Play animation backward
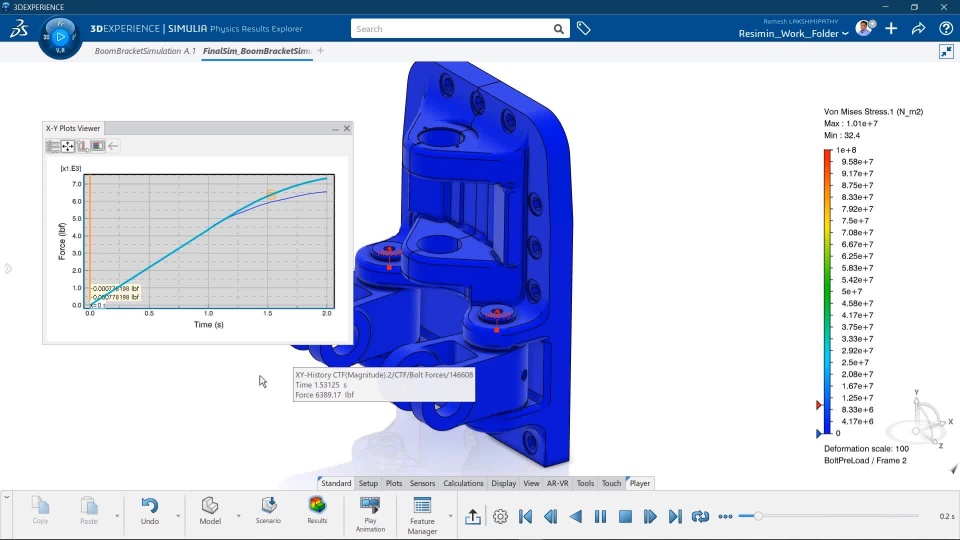Viewport: 960px width, 540px height. [576, 517]
